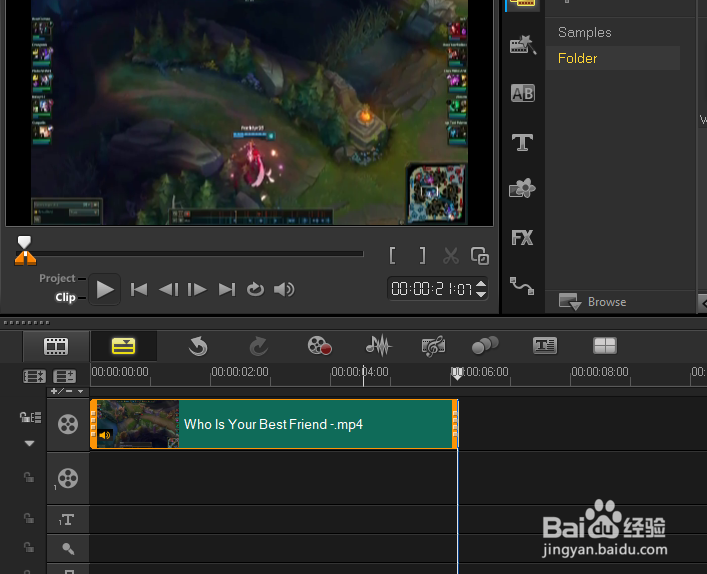The height and width of the screenshot is (574, 707).
Task: Open Multi-camera / split-screen layout tool
Action: 605,345
